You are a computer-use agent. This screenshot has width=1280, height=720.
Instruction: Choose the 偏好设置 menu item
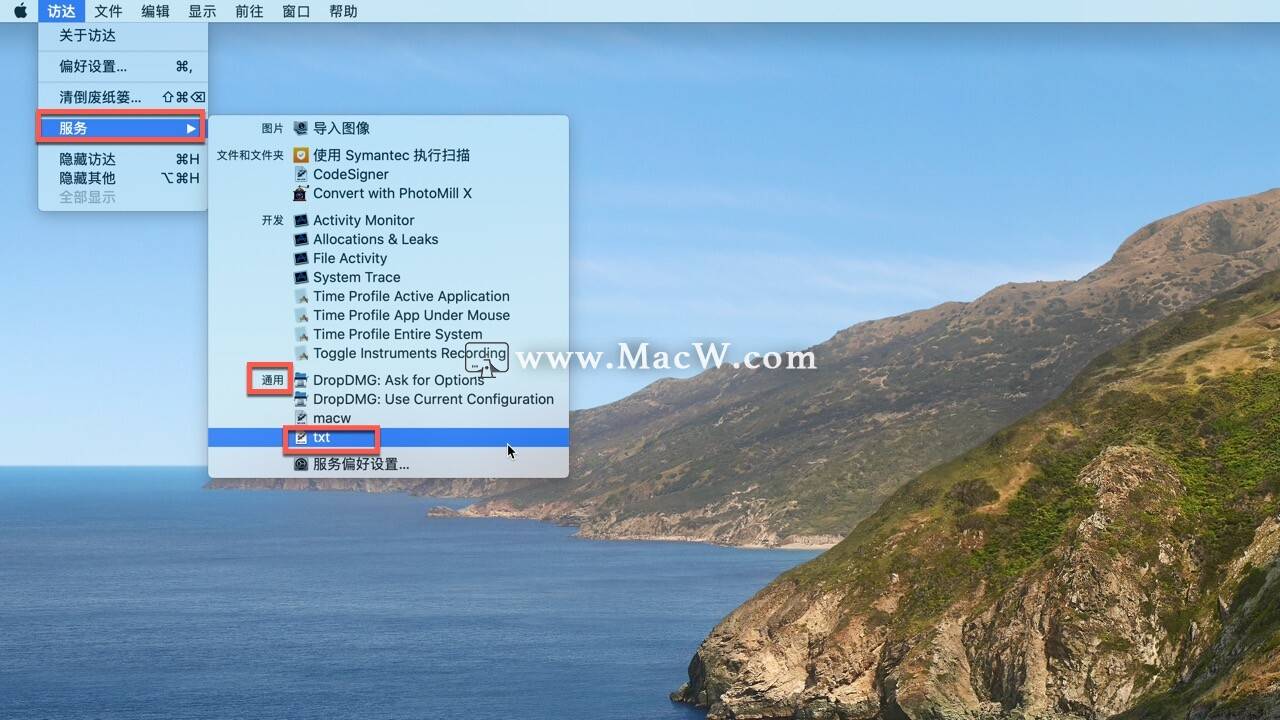coord(90,66)
